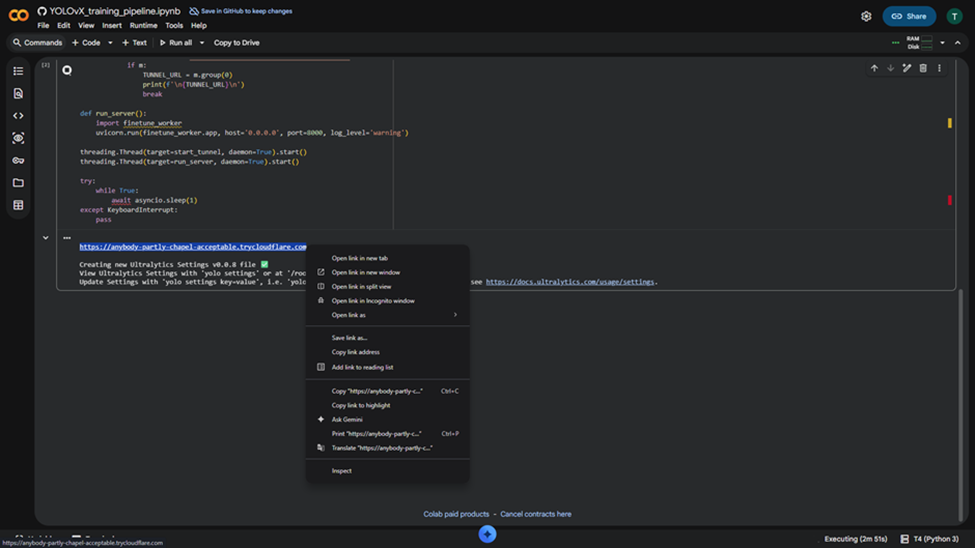The width and height of the screenshot is (975, 548).
Task: Open more cell actions menu
Action: [939, 68]
